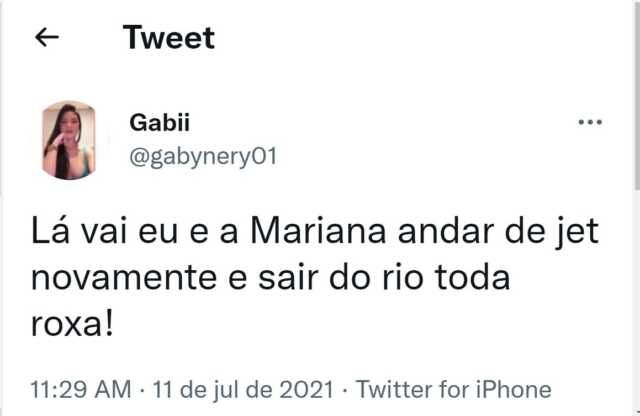Click the display name Gabii
The height and width of the screenshot is (416, 640).
(159, 123)
